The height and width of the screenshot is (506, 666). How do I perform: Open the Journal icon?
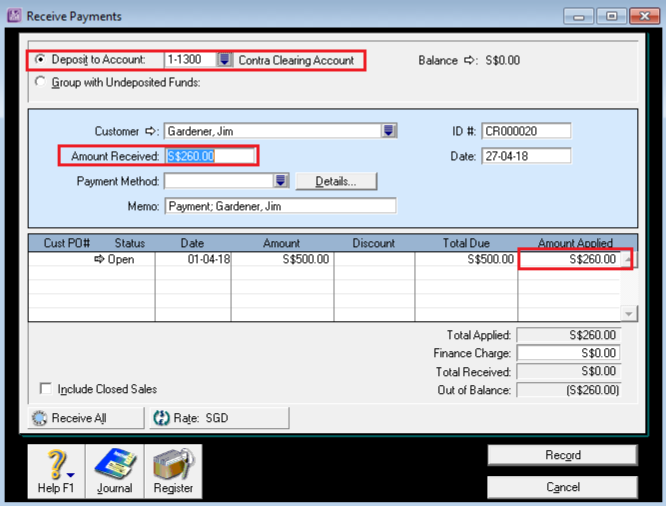[115, 471]
